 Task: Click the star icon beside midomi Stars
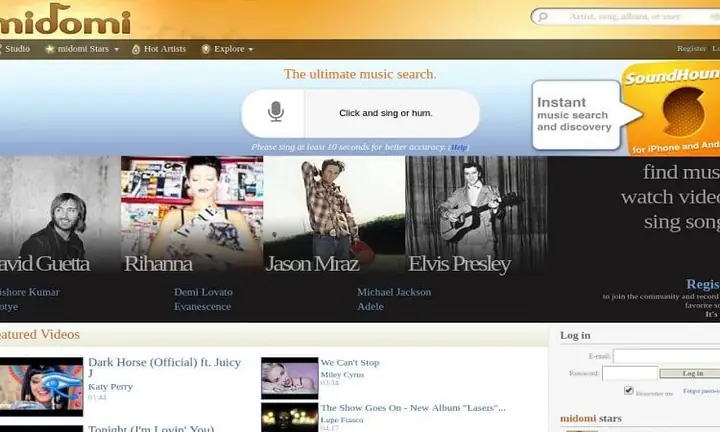point(50,49)
